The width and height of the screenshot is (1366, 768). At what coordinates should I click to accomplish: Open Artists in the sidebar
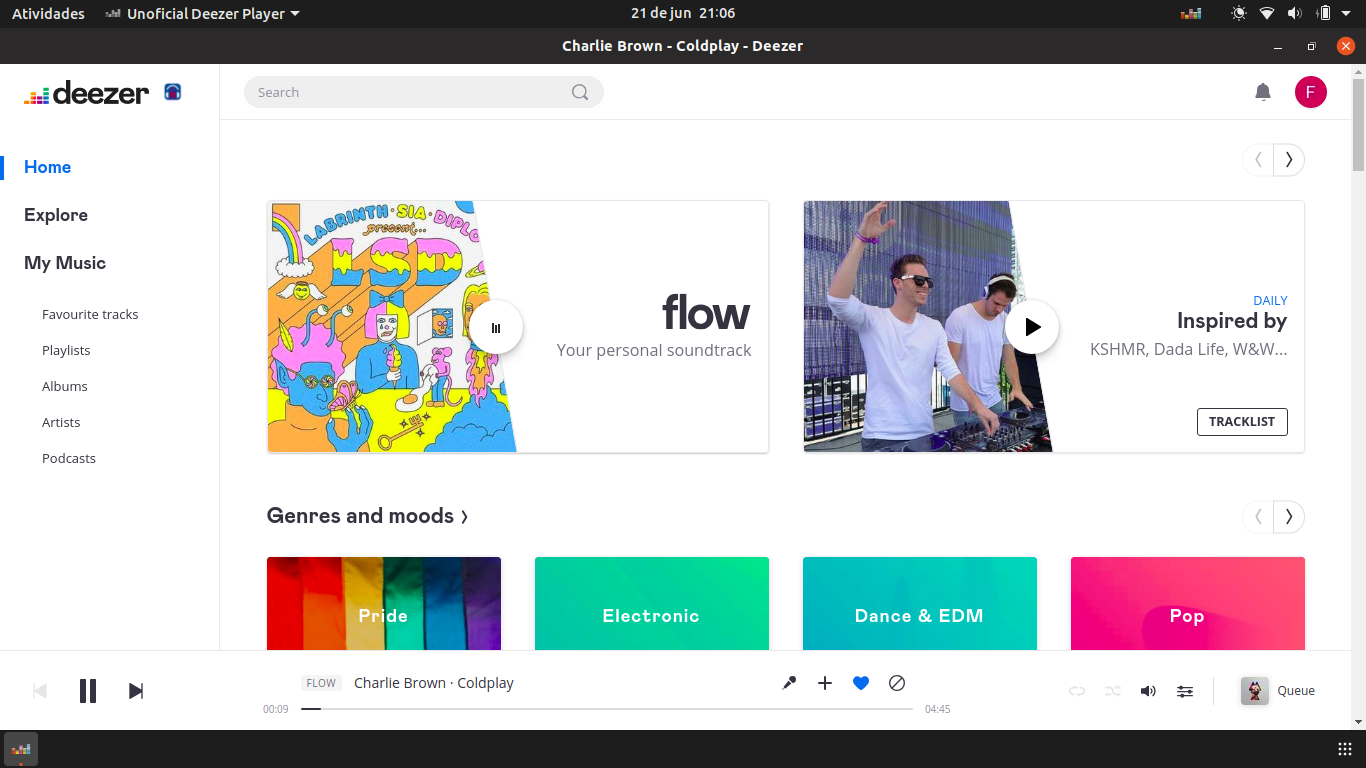coord(61,422)
